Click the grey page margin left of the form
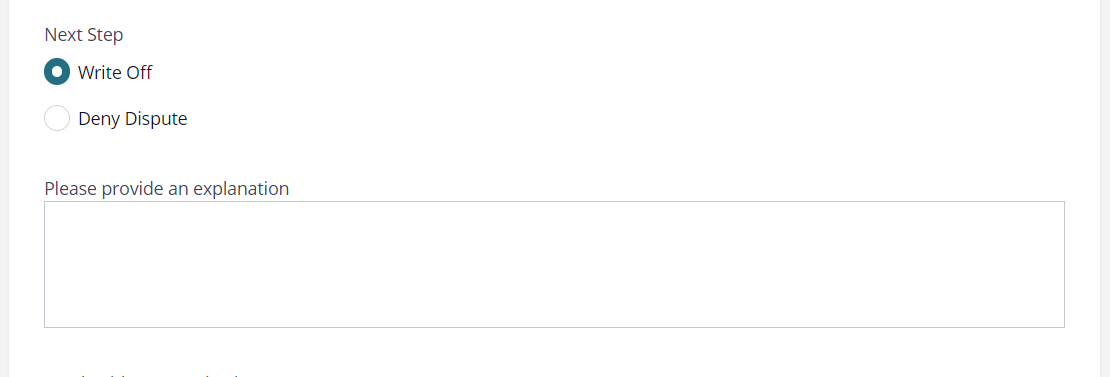The width and height of the screenshot is (1110, 377). tap(4, 188)
